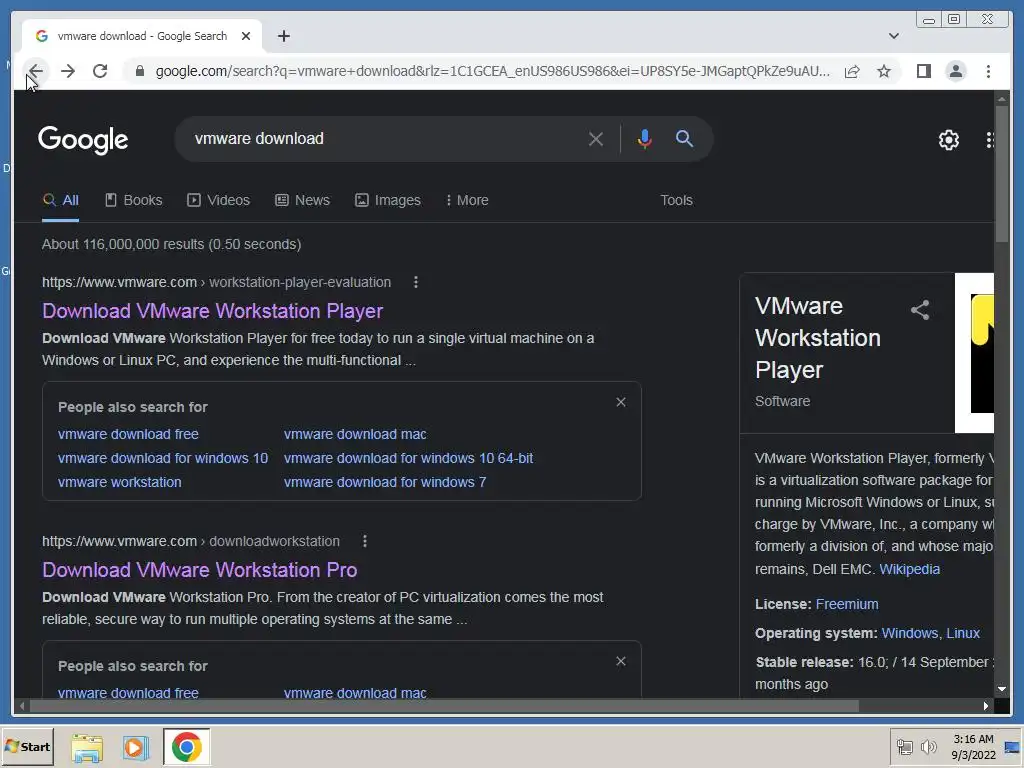
Task: Dismiss the first People also search for box
Action: 621,402
